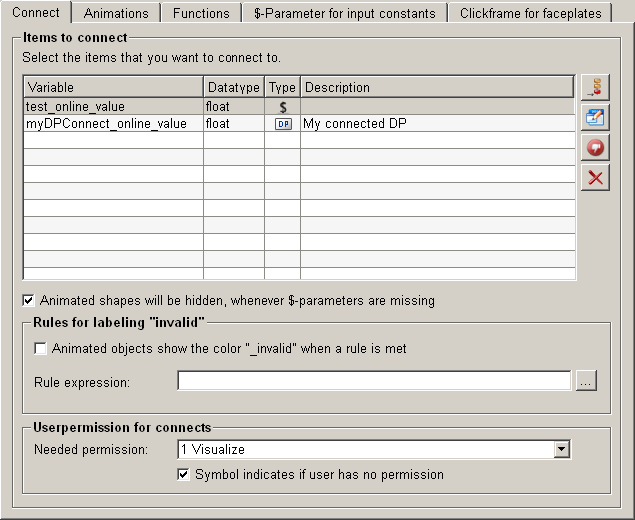Open the Clickframe for faceplates tab
This screenshot has width=635, height=520.
pyautogui.click(x=531, y=13)
